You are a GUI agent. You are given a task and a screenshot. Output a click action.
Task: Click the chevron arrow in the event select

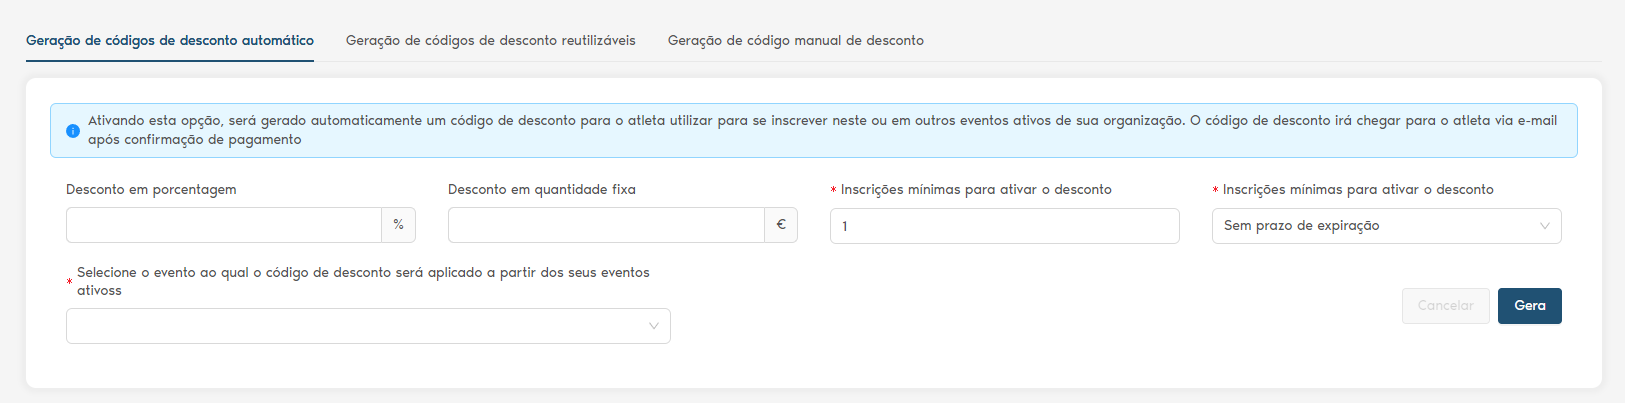point(653,326)
